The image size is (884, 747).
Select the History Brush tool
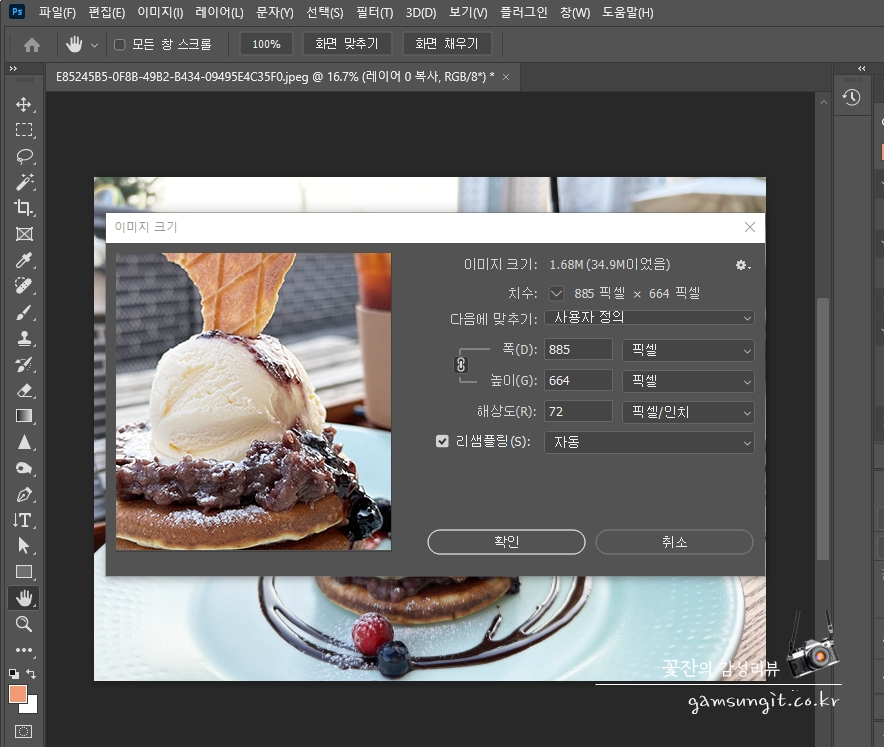point(24,364)
